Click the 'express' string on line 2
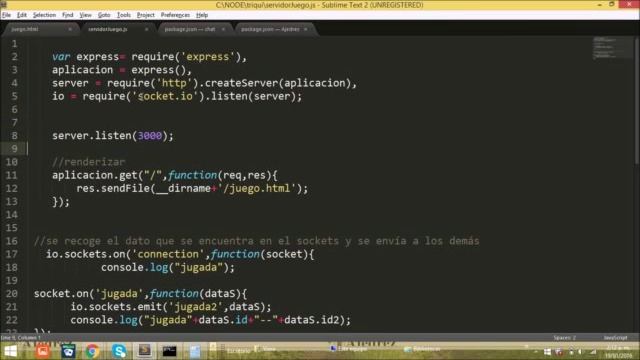This screenshot has height=360, width=640. [x=208, y=57]
